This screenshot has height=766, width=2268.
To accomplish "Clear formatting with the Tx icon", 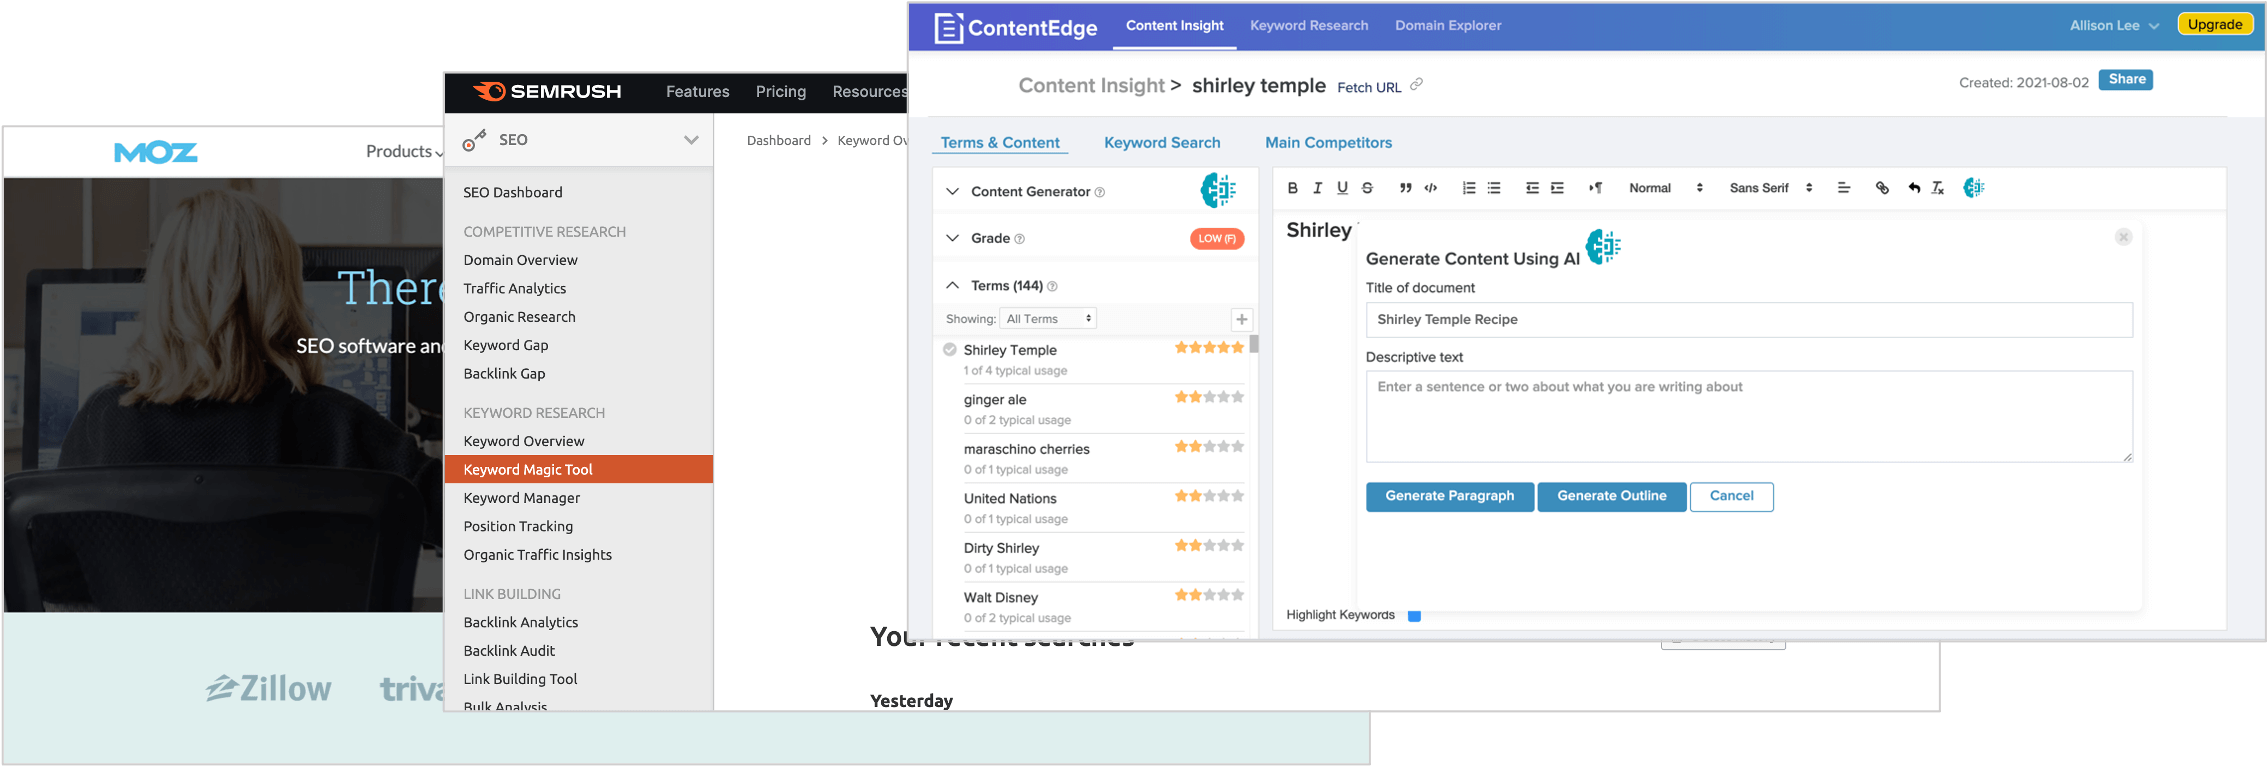I will tap(1937, 188).
